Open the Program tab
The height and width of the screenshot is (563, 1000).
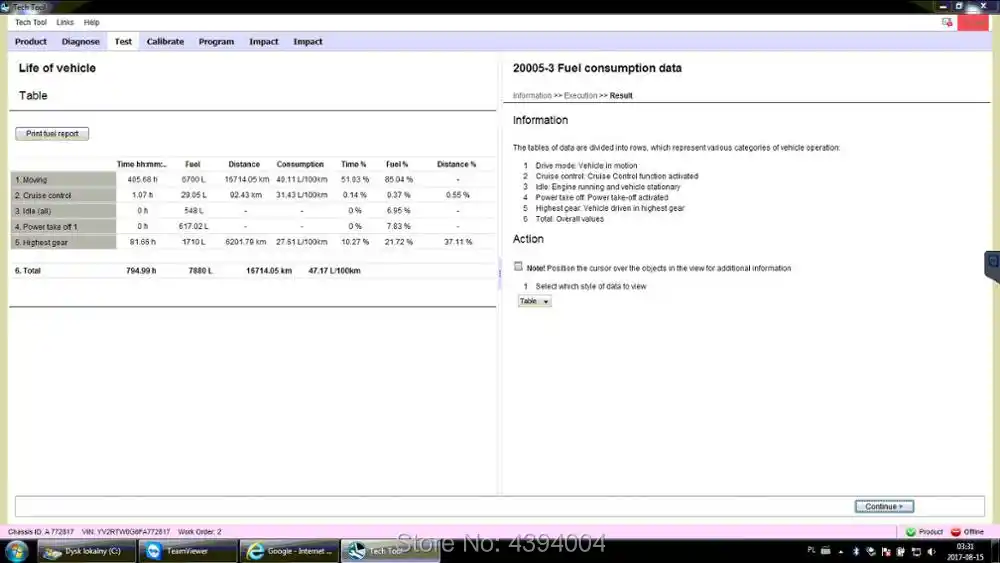click(216, 41)
